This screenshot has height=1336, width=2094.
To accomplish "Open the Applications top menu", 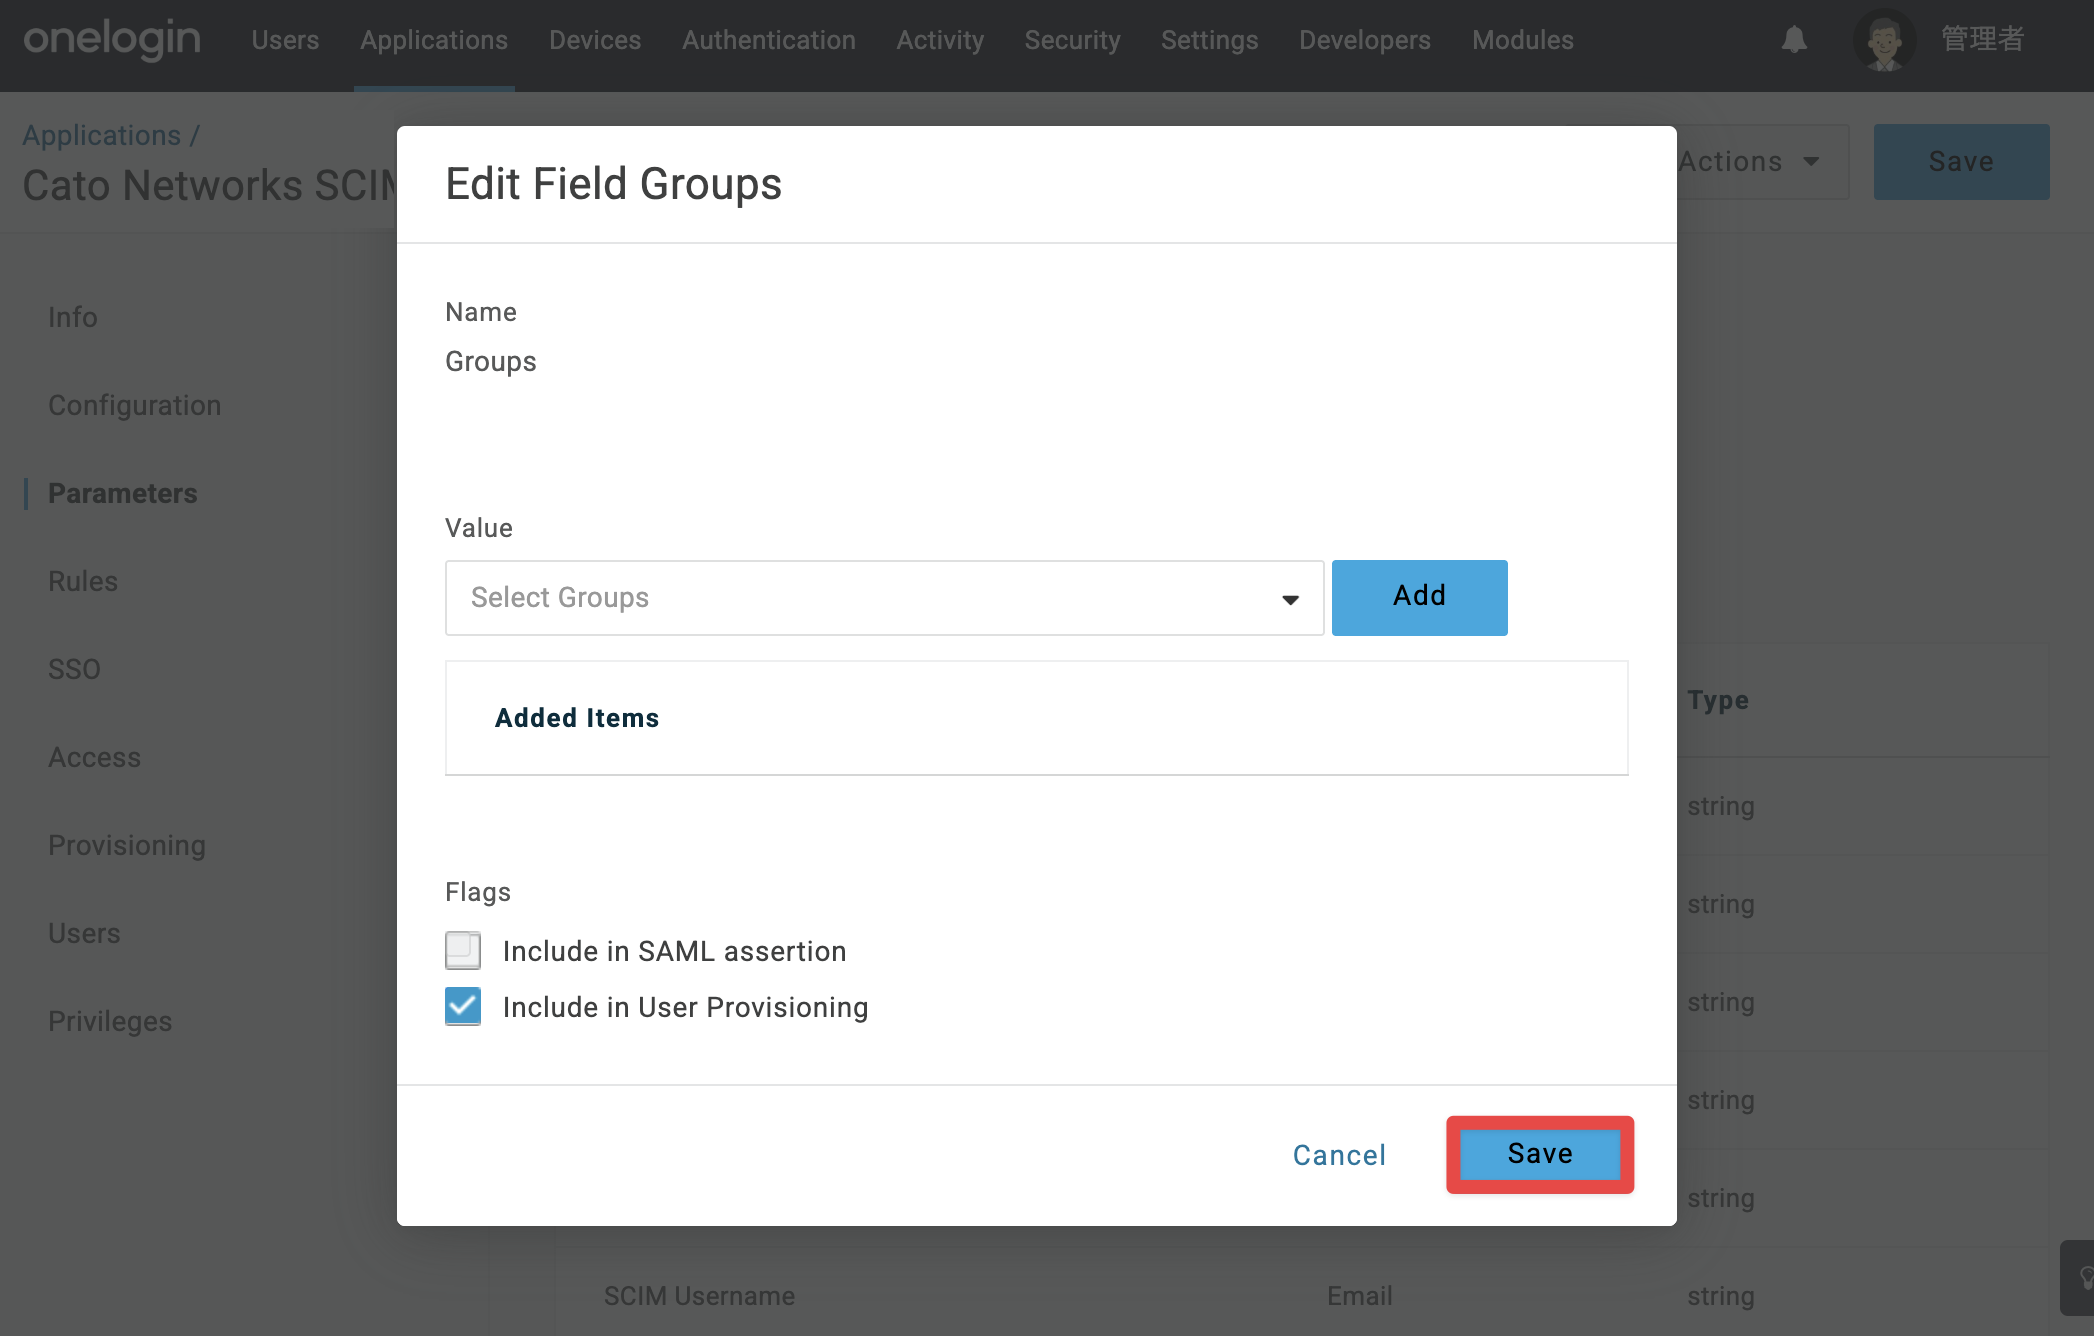I will pos(434,40).
